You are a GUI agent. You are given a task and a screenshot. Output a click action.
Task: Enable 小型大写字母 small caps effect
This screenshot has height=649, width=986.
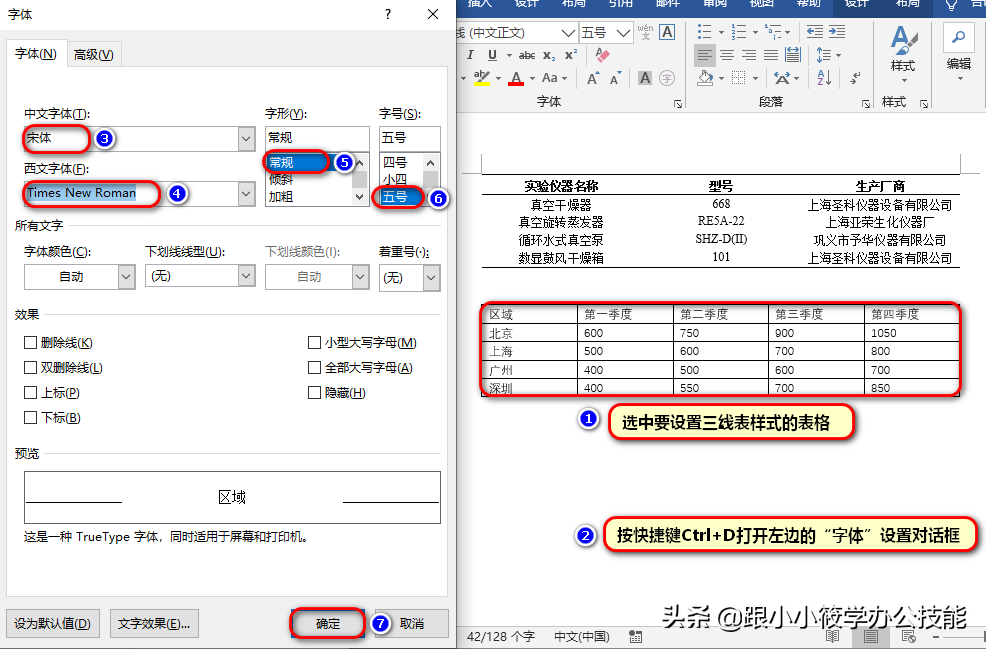point(314,343)
